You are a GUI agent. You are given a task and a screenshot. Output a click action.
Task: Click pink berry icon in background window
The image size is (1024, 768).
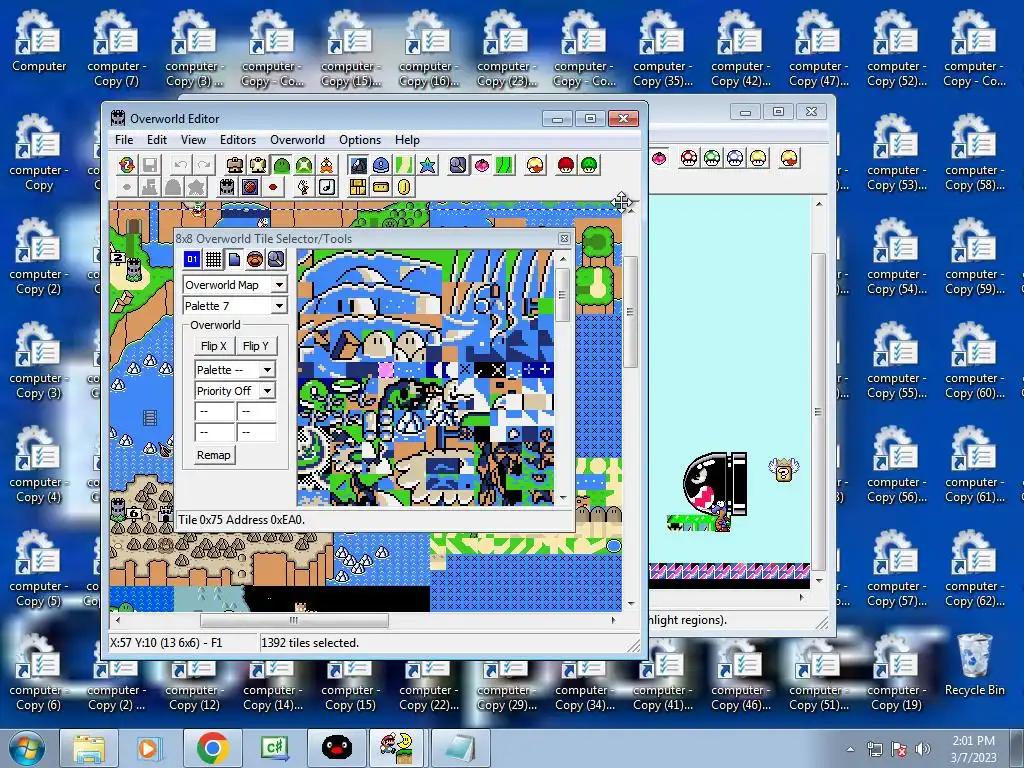pyautogui.click(x=660, y=158)
